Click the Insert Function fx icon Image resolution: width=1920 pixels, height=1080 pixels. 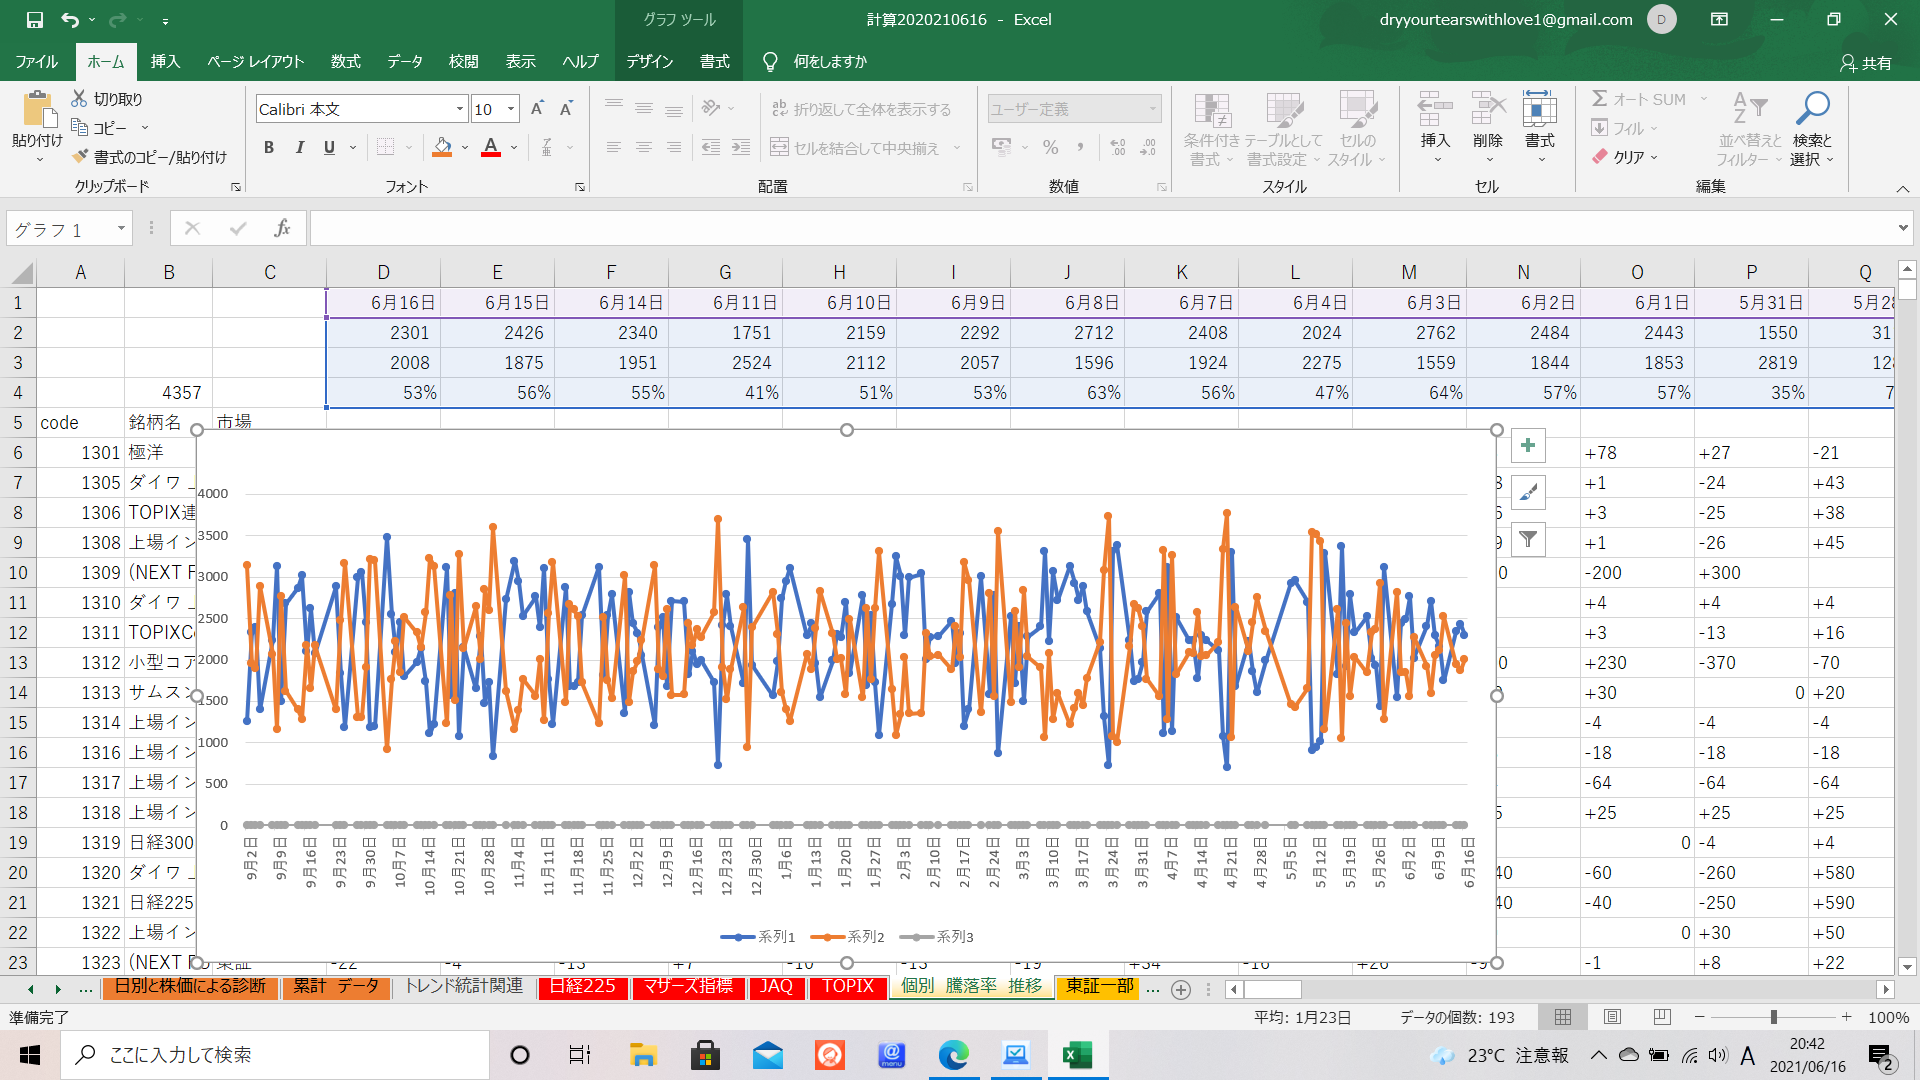[282, 229]
